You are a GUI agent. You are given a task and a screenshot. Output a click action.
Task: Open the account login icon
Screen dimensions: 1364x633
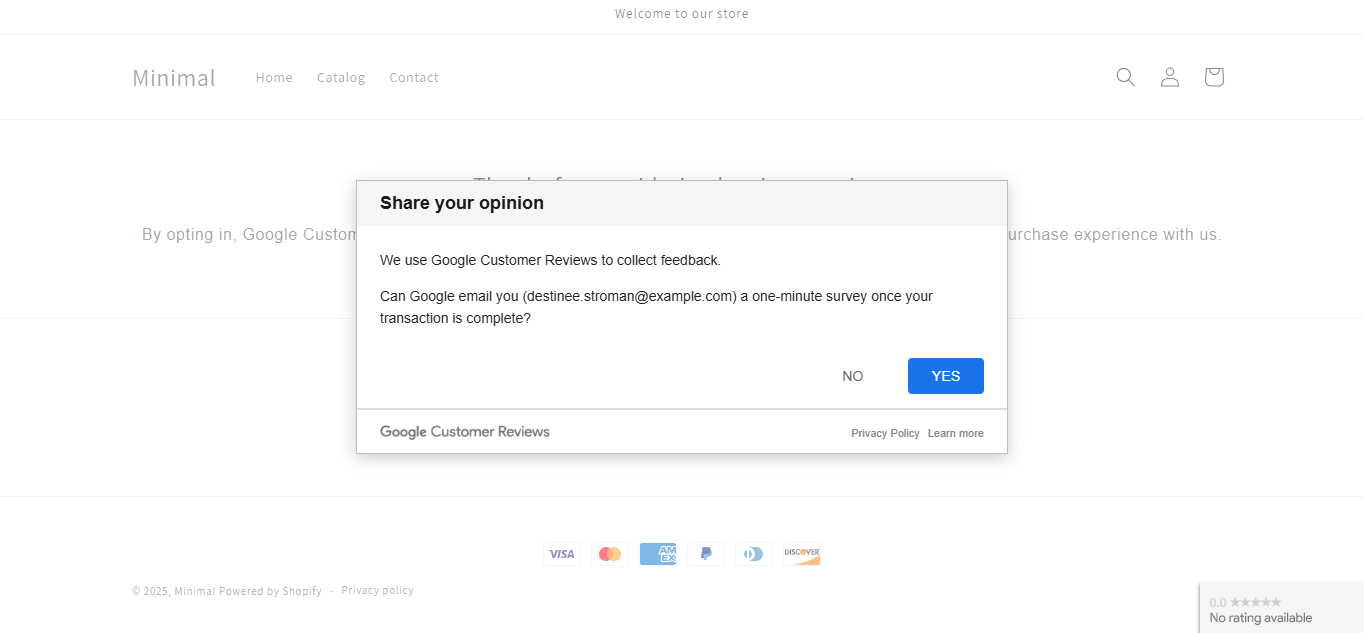1170,77
